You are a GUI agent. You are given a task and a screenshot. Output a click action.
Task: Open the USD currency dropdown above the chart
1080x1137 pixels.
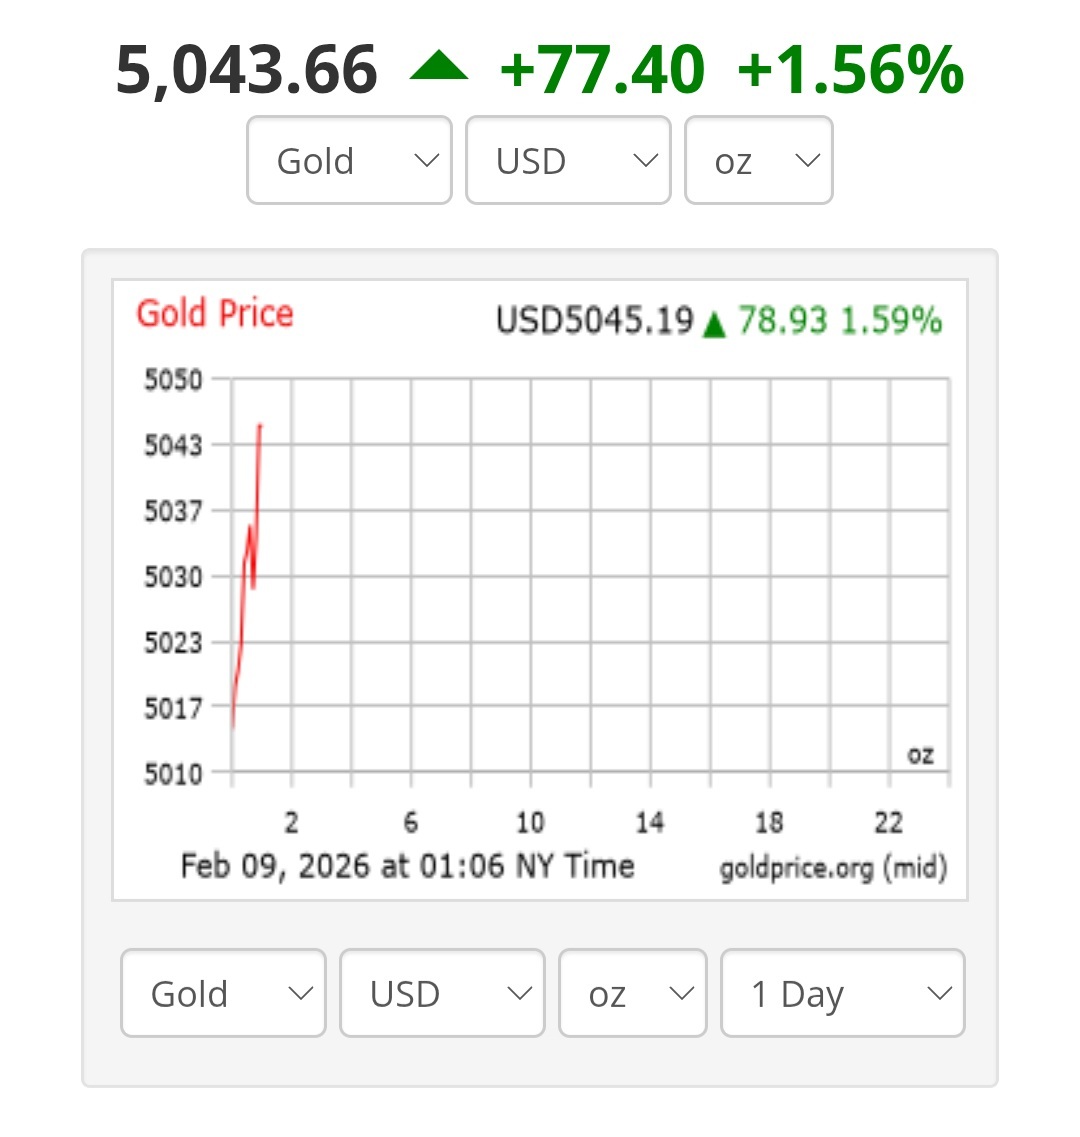pyautogui.click(x=567, y=161)
